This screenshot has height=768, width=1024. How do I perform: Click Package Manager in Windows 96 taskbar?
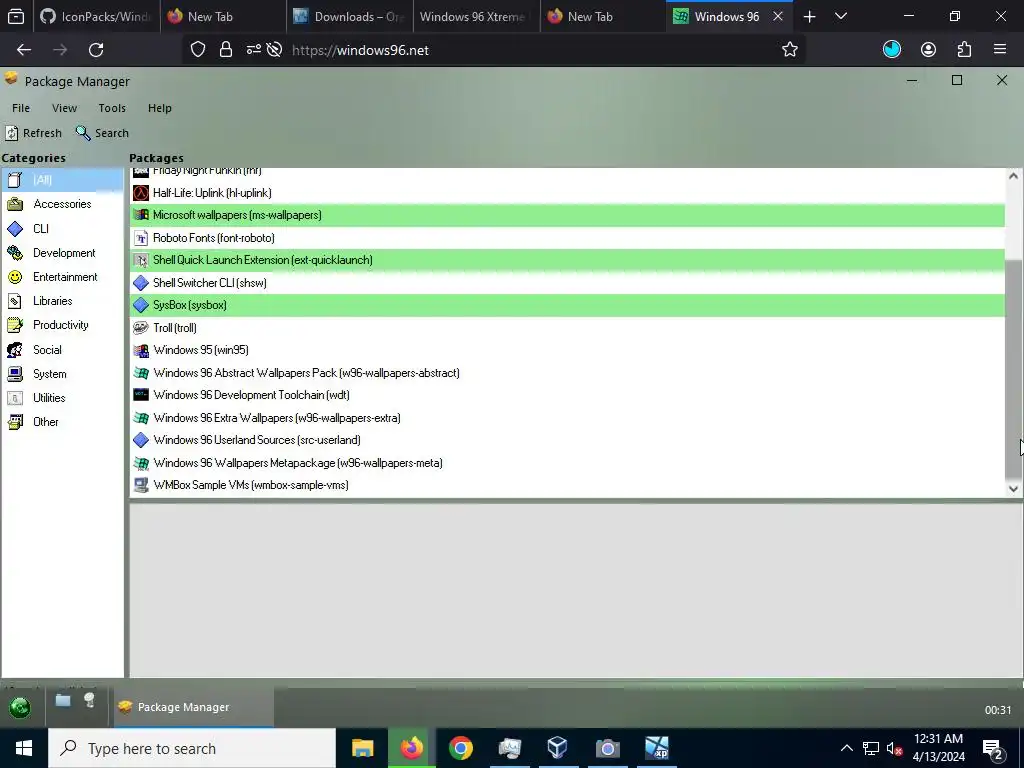click(194, 707)
